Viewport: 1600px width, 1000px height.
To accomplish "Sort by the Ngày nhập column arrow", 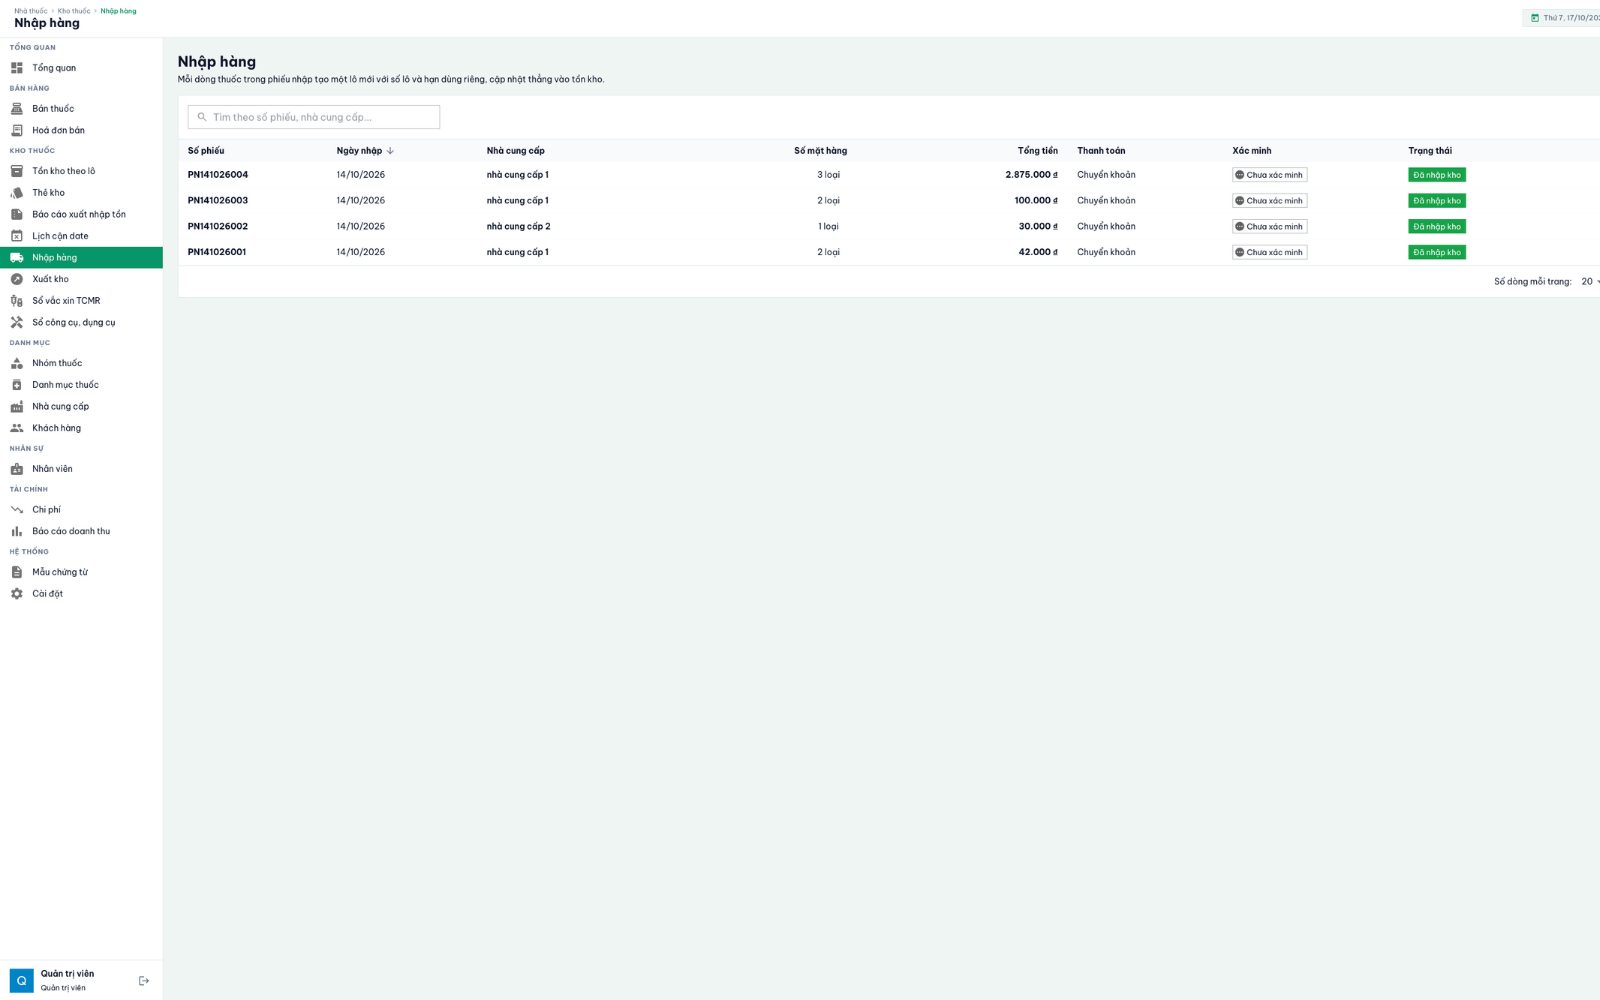I will tap(390, 151).
